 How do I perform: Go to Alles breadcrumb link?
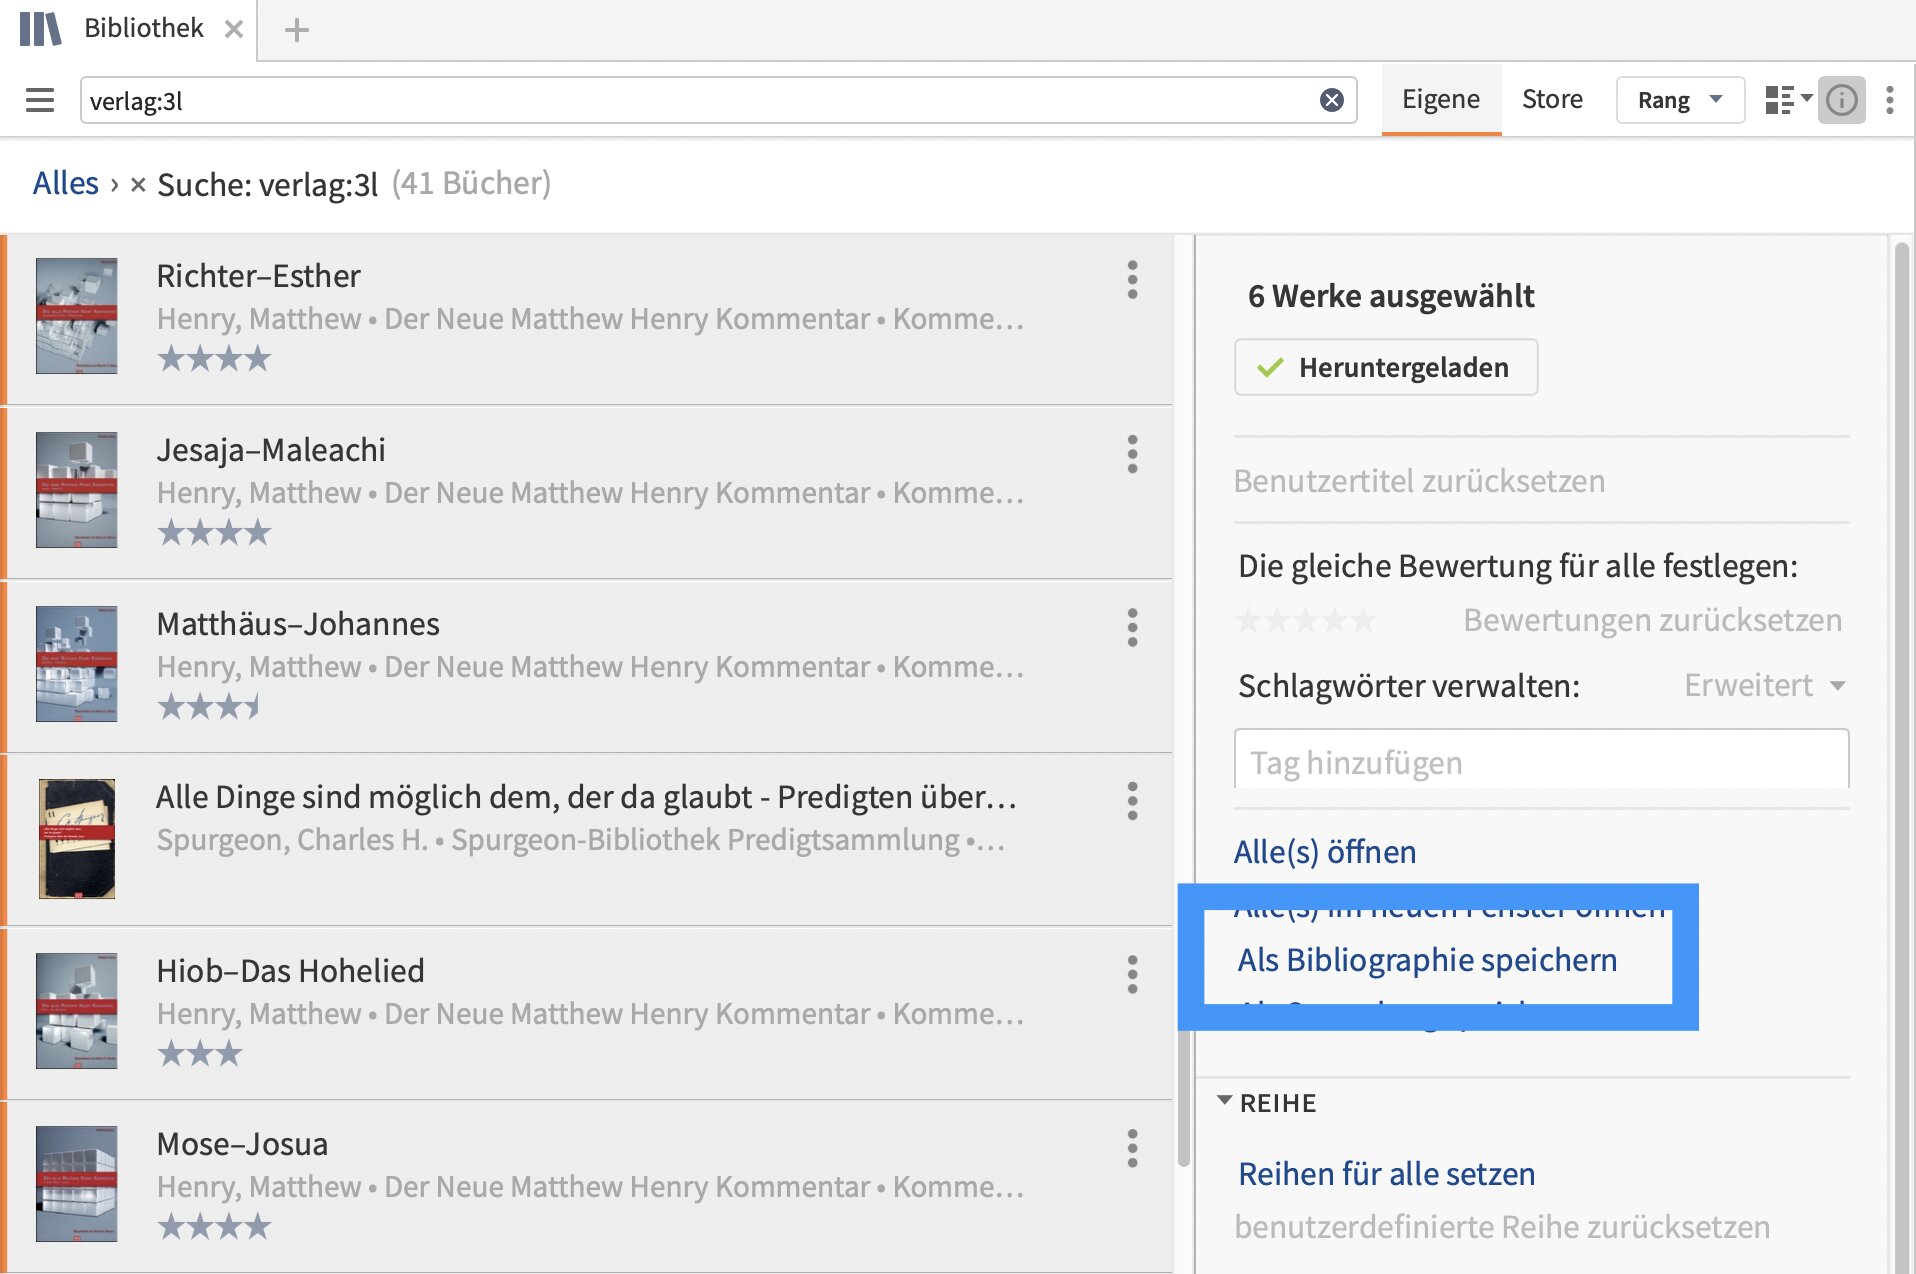pyautogui.click(x=66, y=183)
